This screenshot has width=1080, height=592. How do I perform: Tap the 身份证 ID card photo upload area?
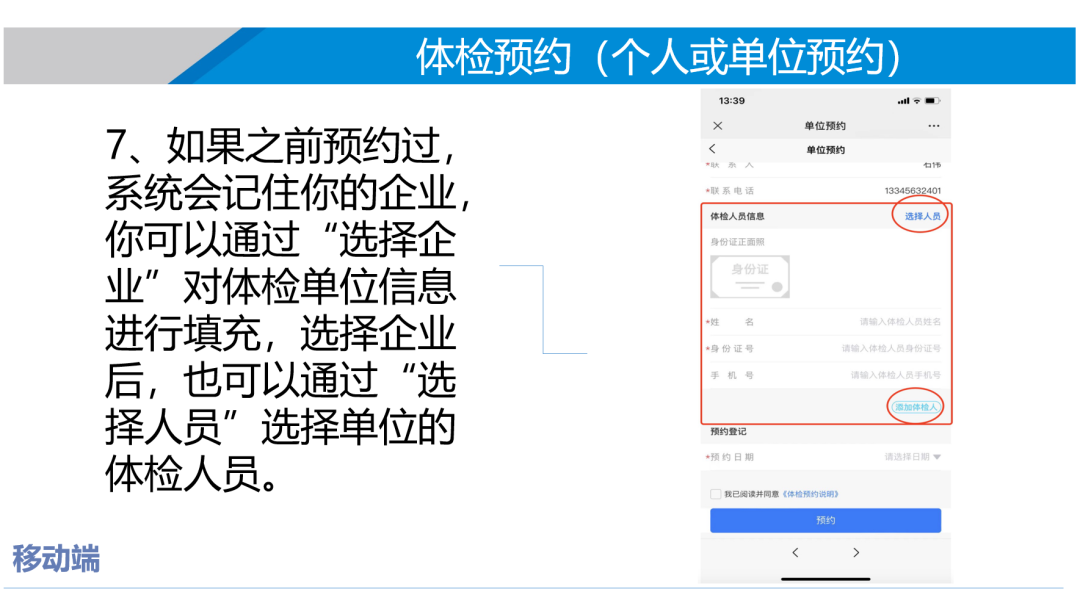tap(750, 277)
